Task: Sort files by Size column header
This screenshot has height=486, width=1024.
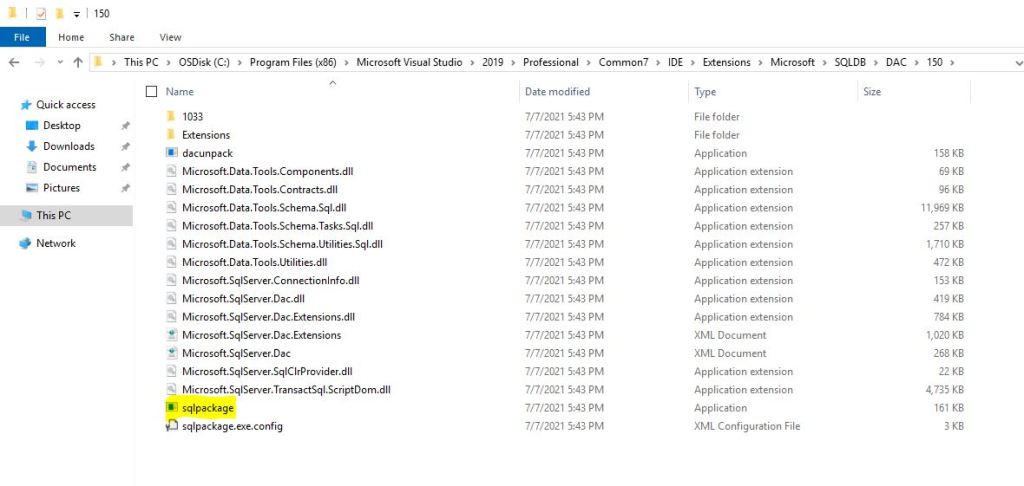Action: 872,92
